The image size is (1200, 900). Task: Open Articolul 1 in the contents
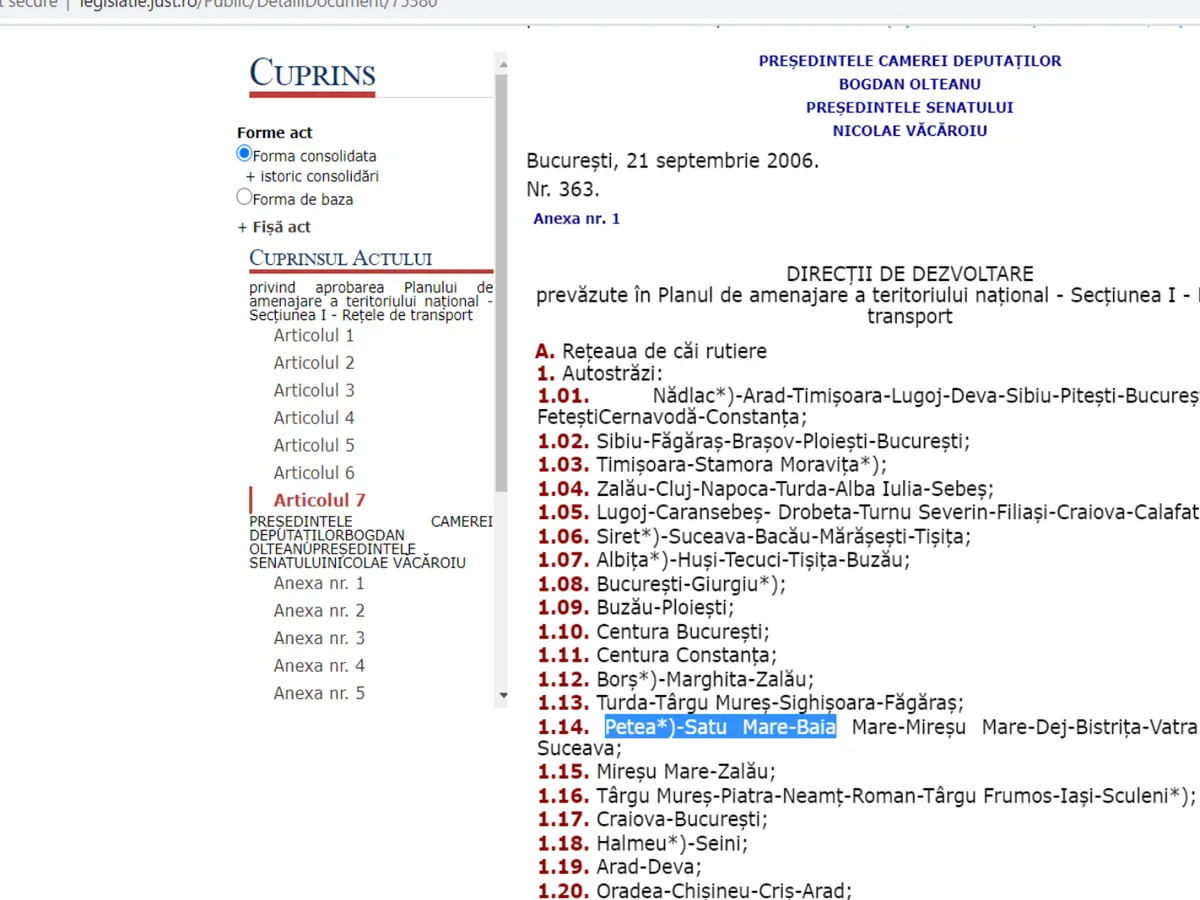[x=314, y=336]
